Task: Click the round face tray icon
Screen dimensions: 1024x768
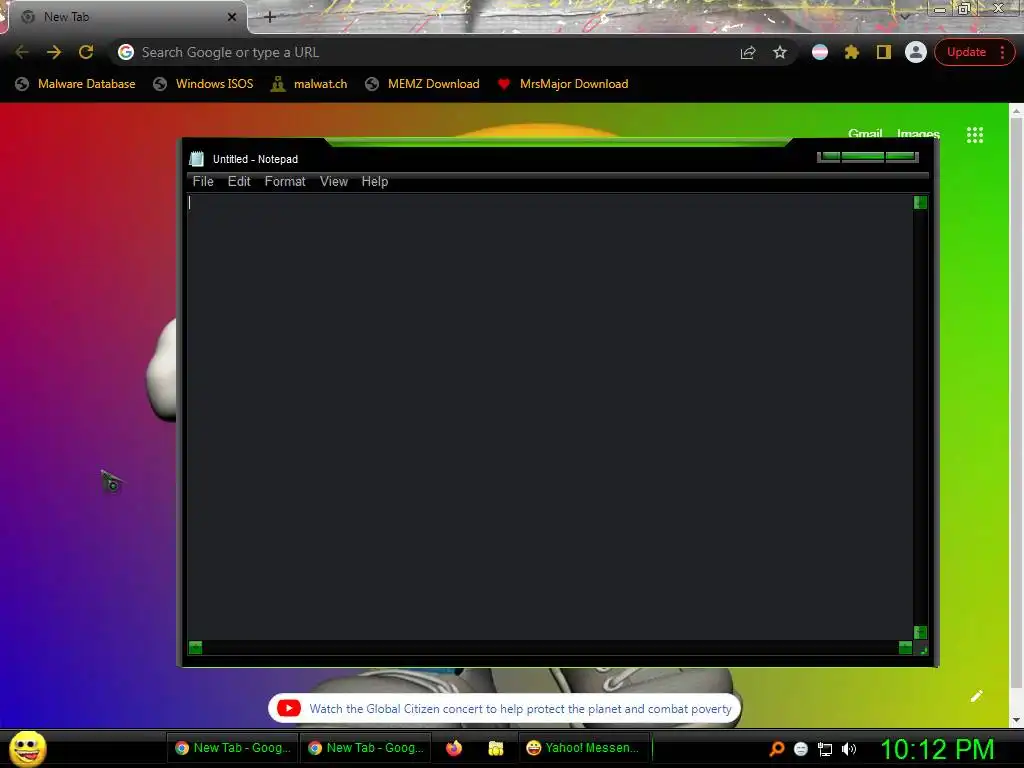Action: [801, 749]
